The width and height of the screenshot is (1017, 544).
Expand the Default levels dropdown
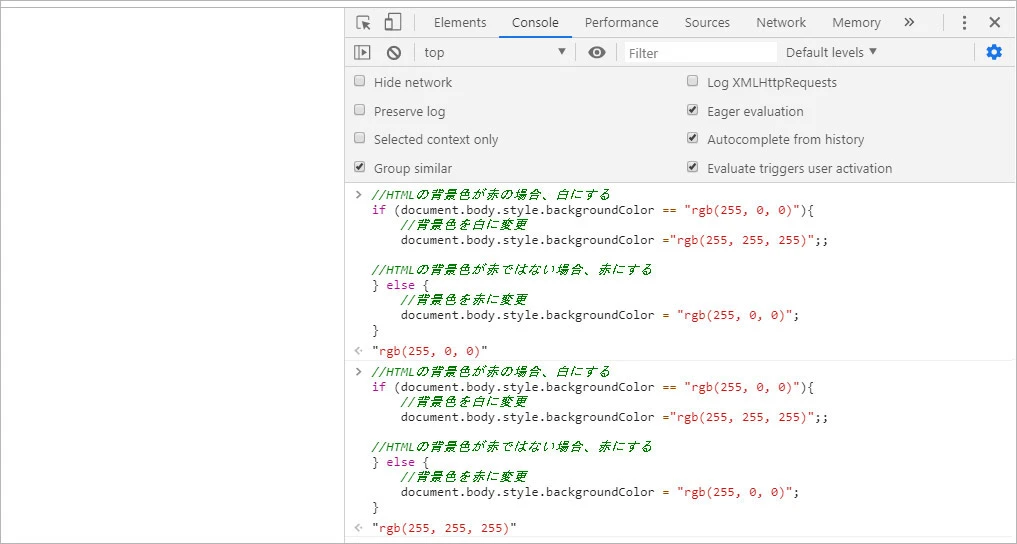point(831,52)
